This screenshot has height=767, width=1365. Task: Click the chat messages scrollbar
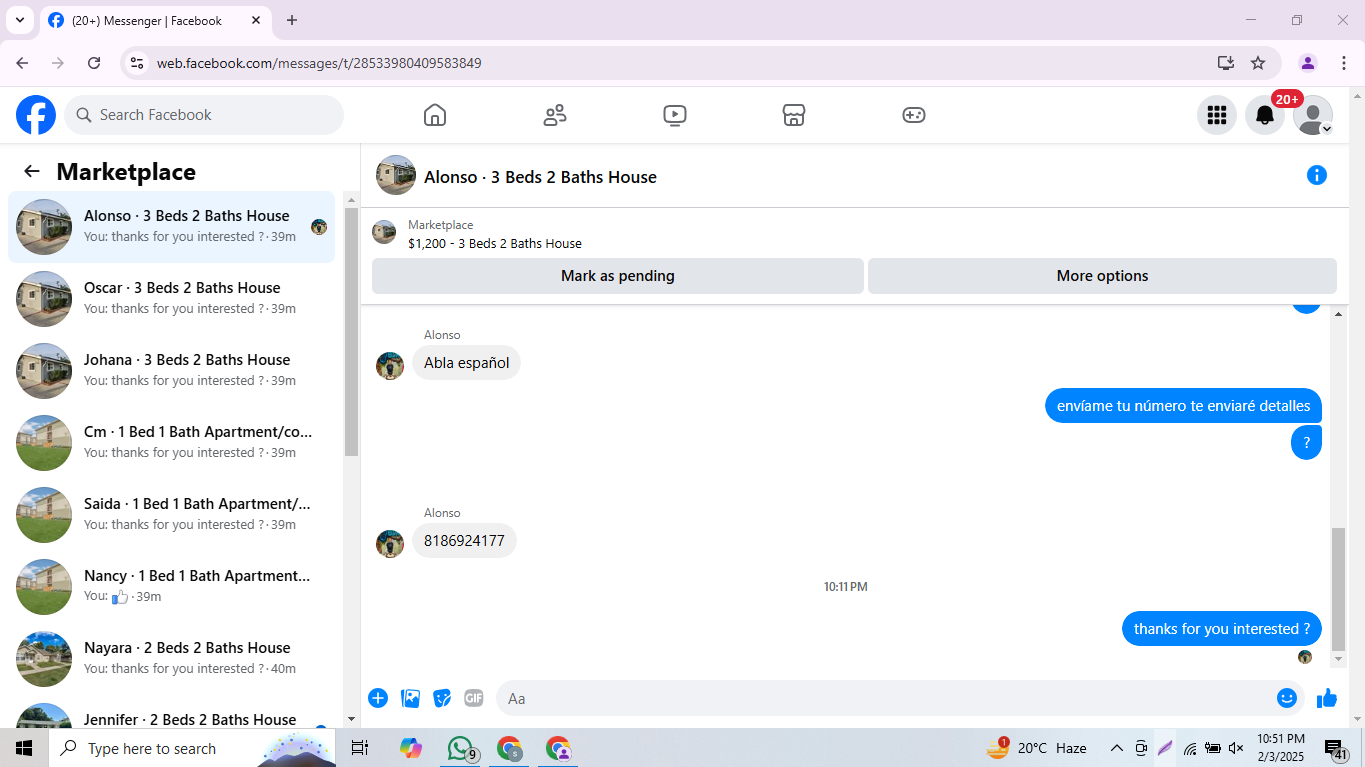point(1339,590)
